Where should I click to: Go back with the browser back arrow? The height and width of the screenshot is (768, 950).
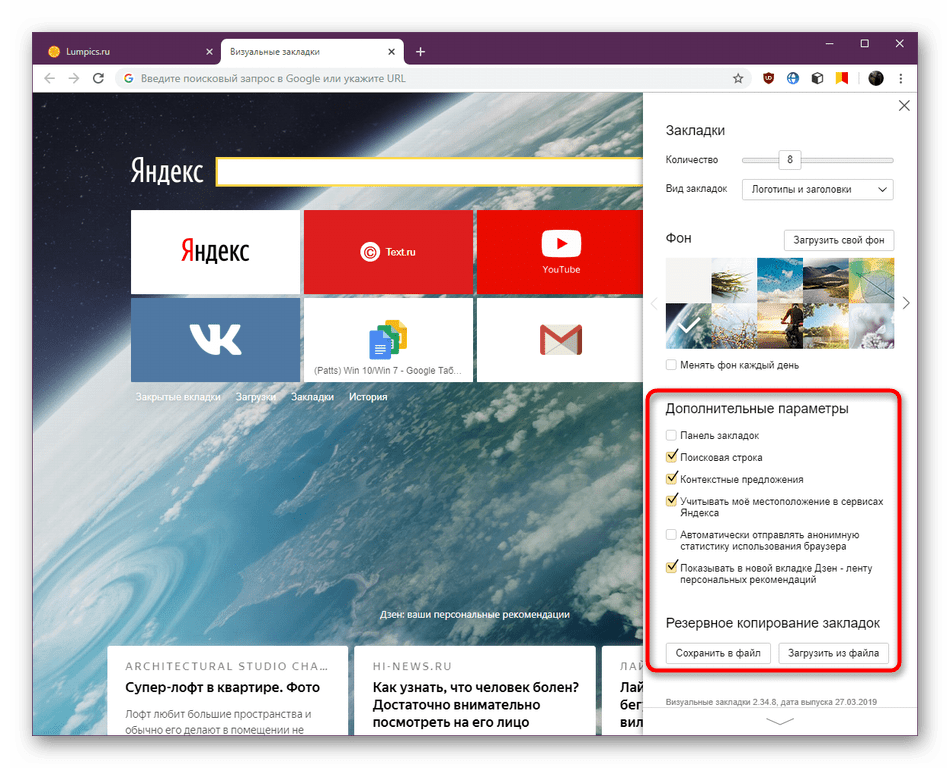coord(50,78)
